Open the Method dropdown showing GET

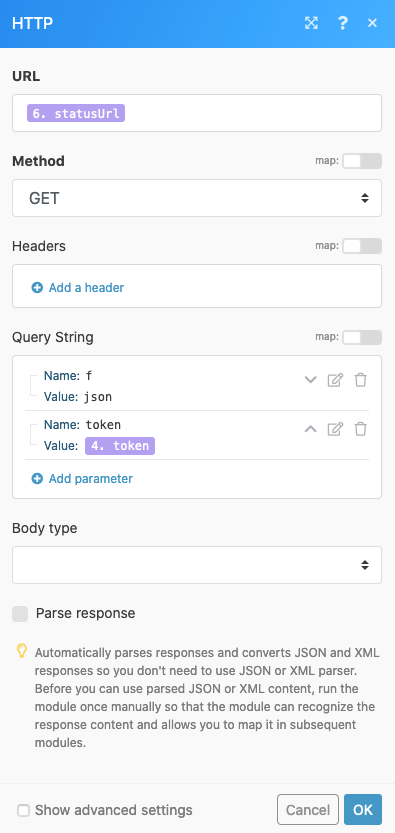pos(197,198)
